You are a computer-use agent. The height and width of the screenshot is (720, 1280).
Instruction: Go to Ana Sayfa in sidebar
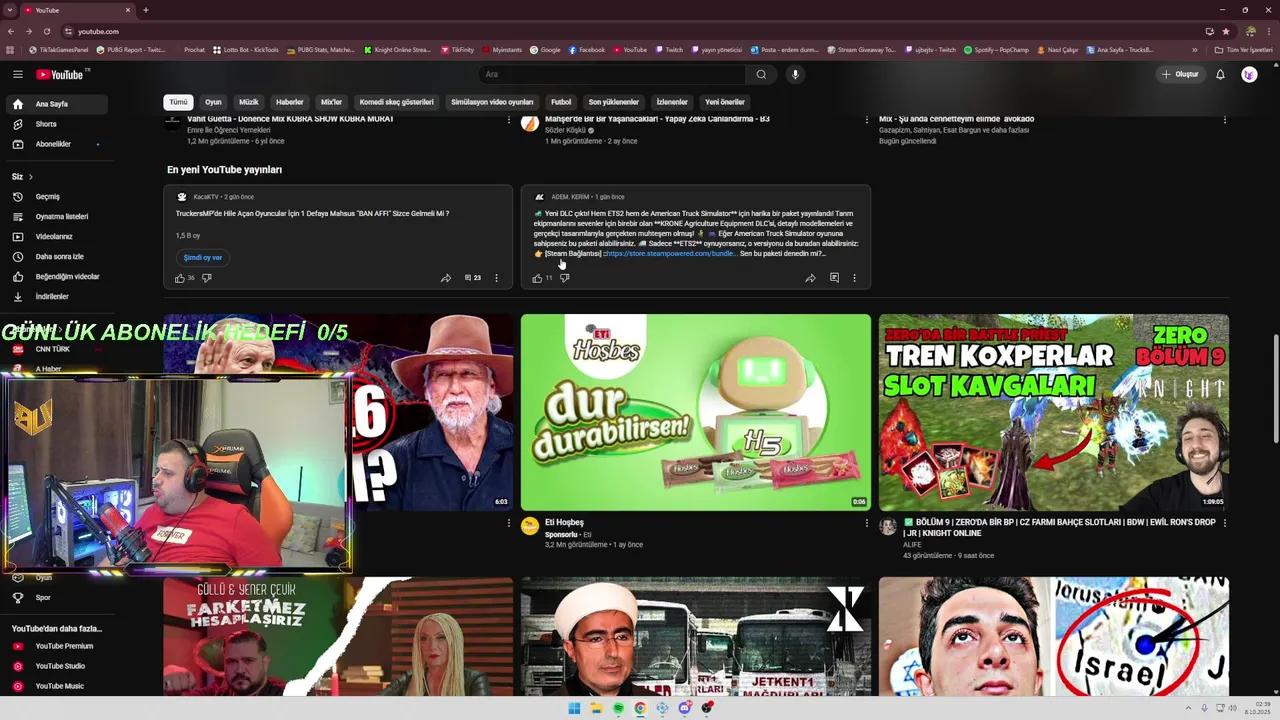pyautogui.click(x=56, y=104)
